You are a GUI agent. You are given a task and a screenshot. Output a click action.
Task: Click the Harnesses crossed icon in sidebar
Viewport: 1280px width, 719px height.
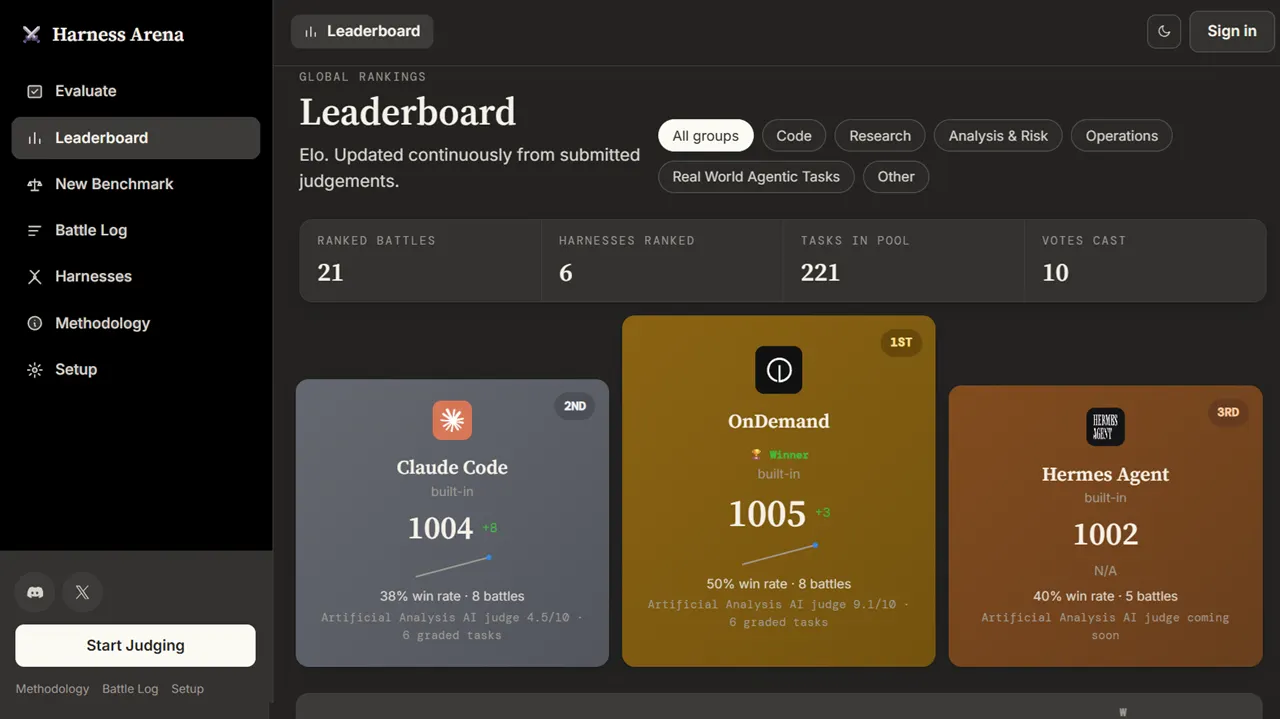35,276
